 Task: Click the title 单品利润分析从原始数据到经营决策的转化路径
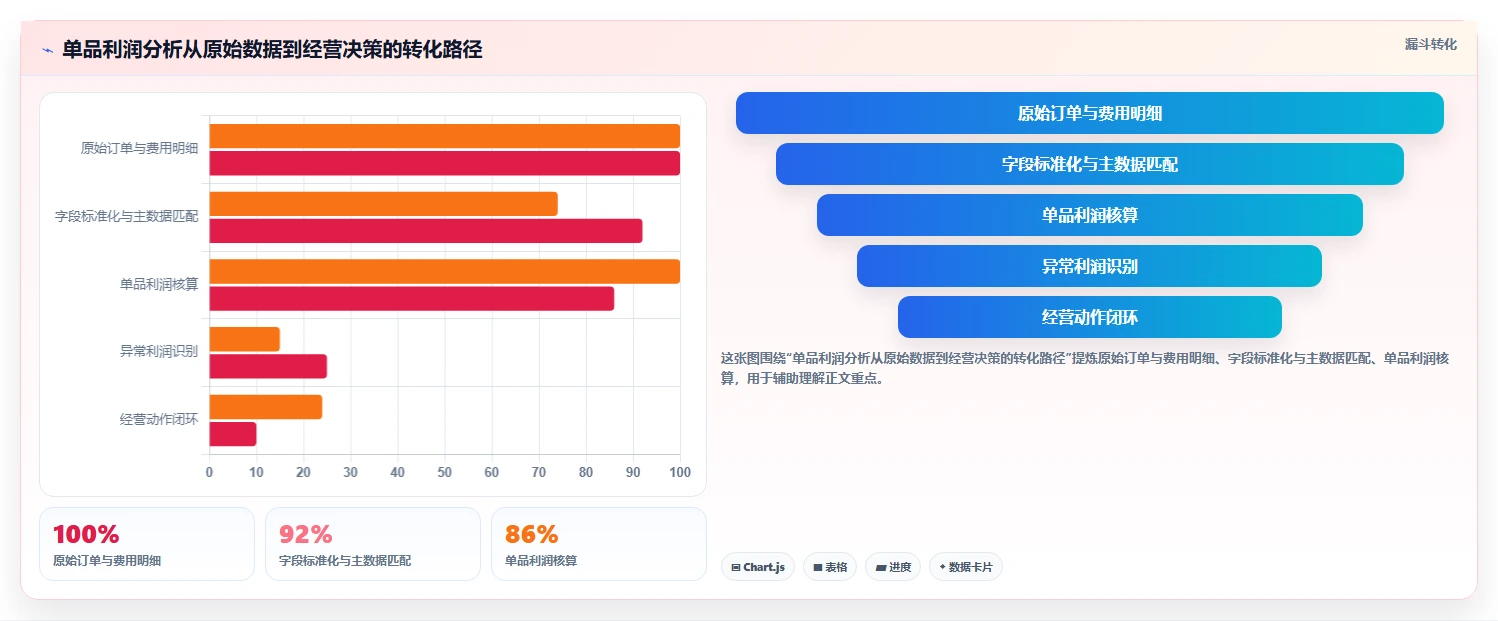(272, 49)
